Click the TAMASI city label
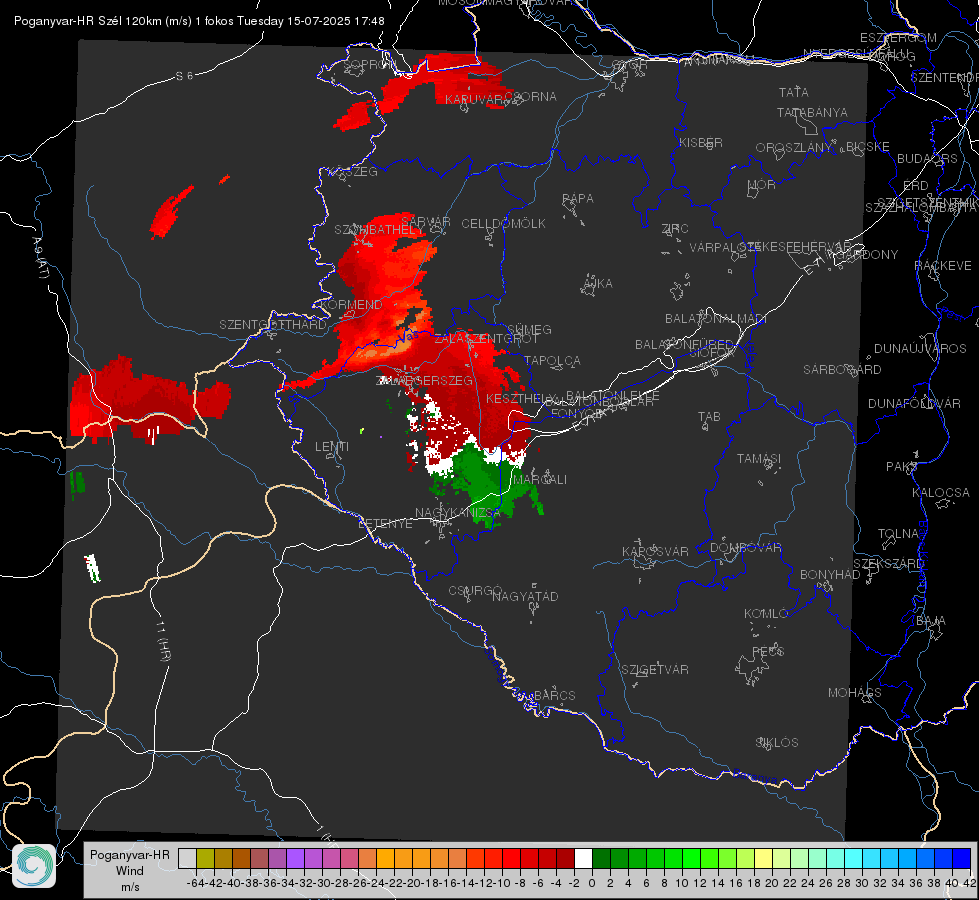Viewport: 979px width, 900px height. (x=759, y=459)
